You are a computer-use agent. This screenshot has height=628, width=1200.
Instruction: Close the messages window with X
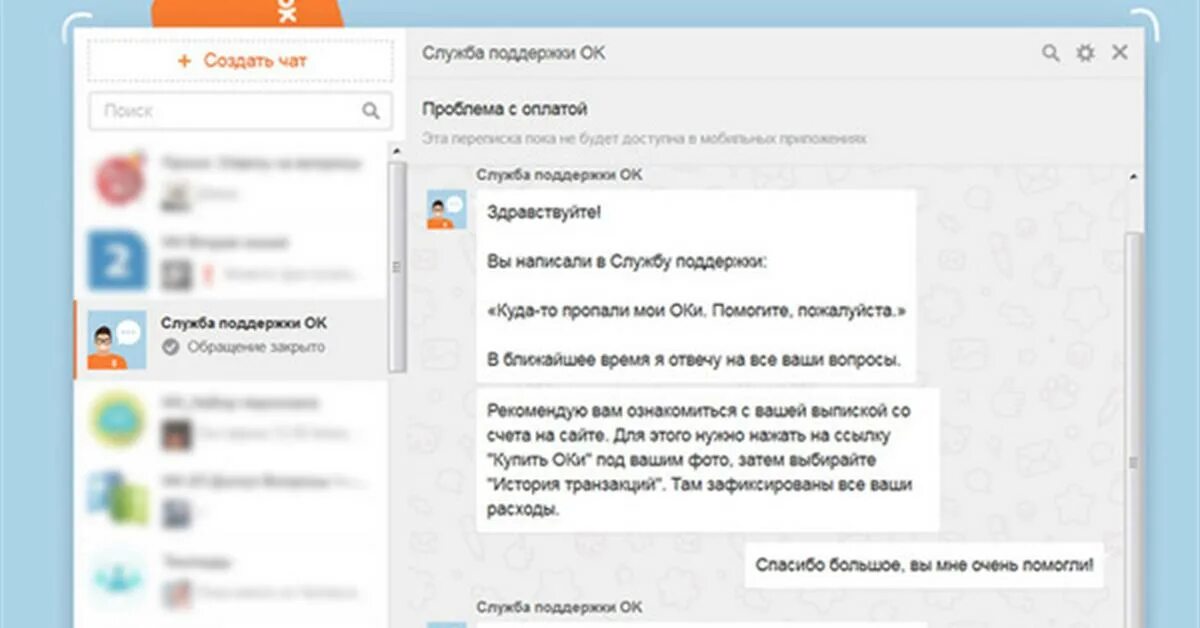pos(1120,52)
